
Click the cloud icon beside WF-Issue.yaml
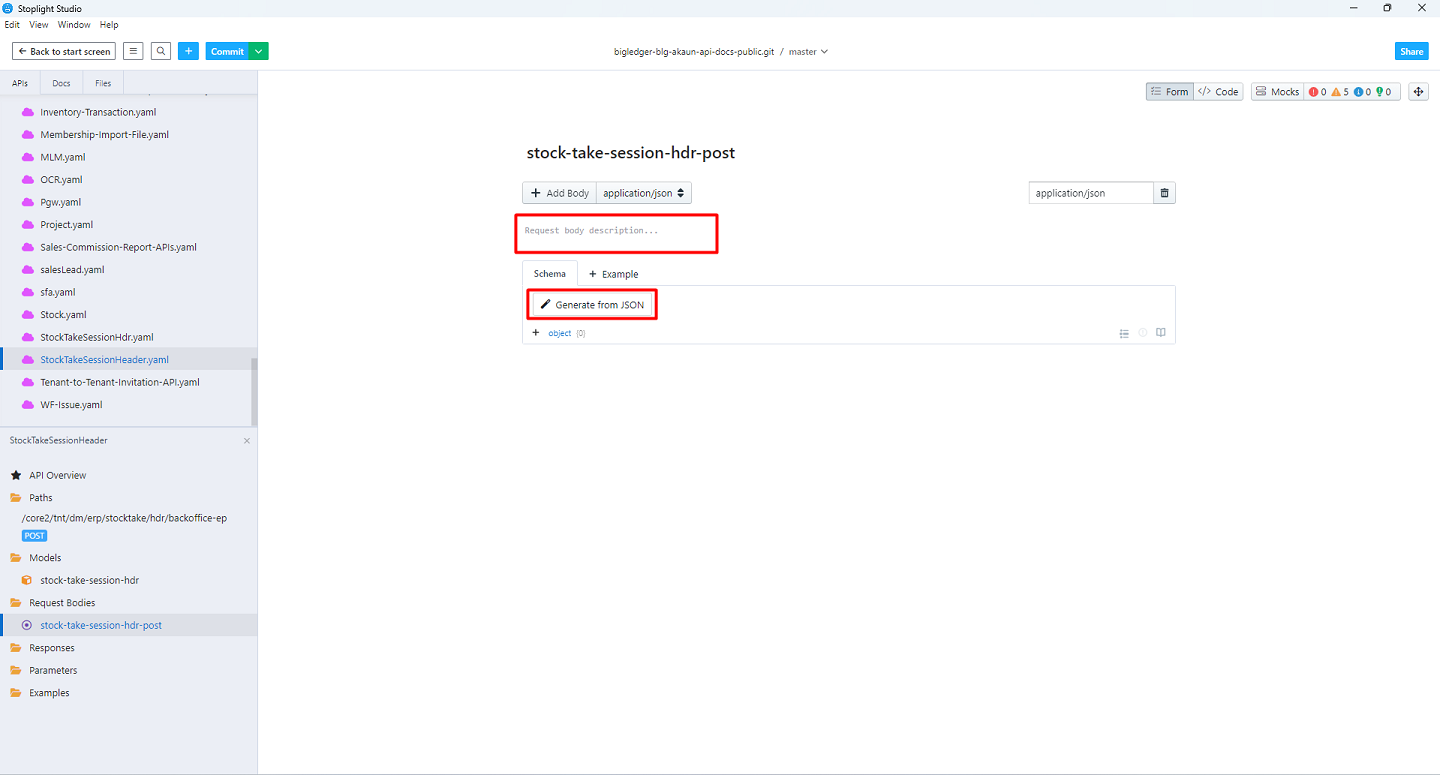tap(28, 405)
